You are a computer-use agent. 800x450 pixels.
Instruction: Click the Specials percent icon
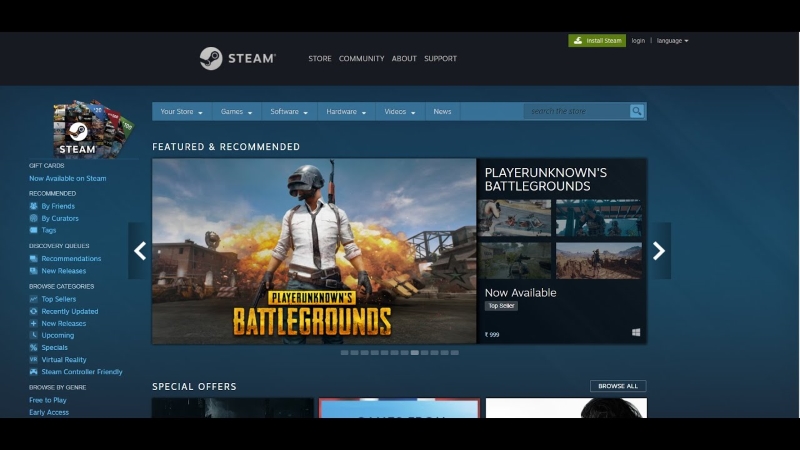(34, 347)
